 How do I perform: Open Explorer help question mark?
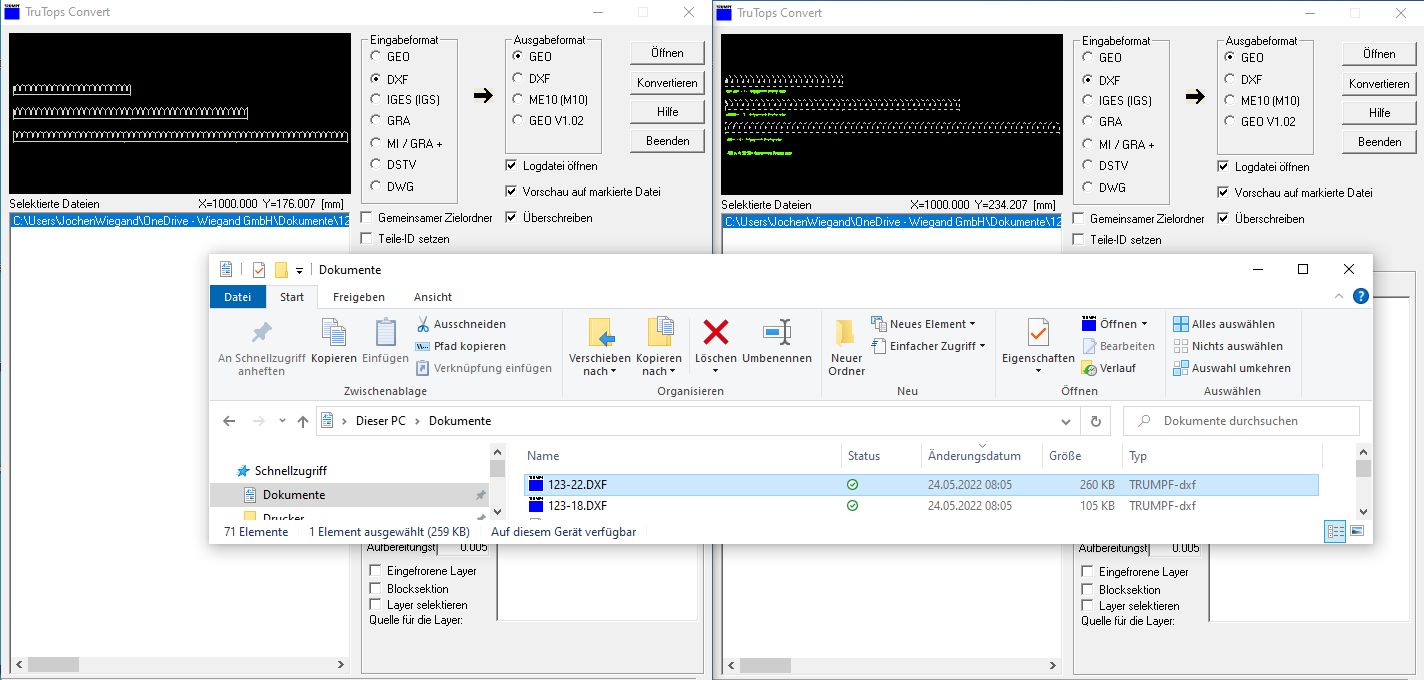tap(1360, 296)
